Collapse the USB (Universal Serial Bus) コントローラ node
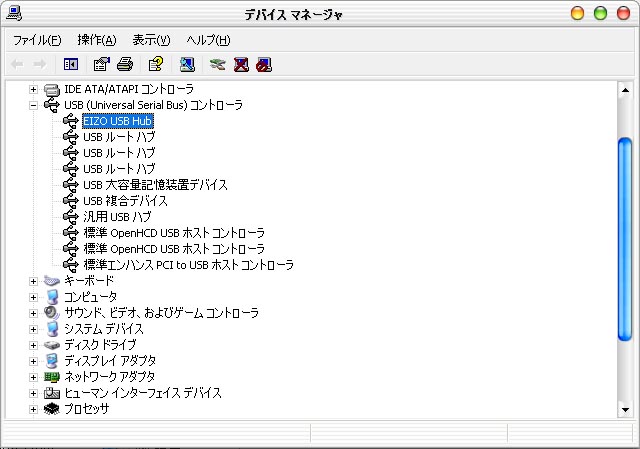 click(33, 105)
